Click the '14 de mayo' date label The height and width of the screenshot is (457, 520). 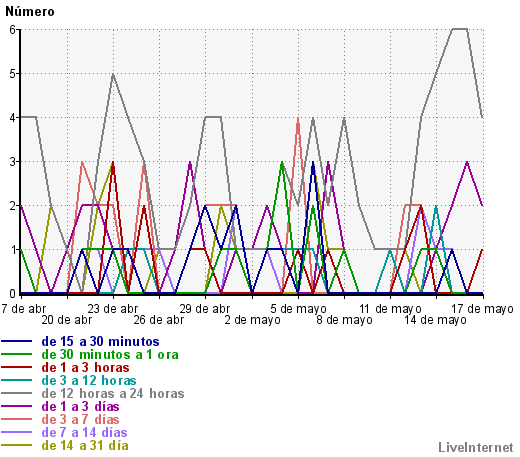click(x=435, y=320)
